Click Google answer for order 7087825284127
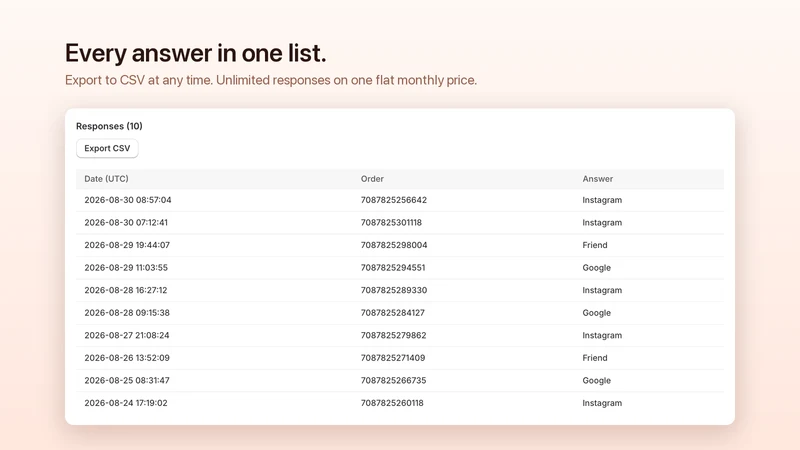Viewport: 800px width, 450px height. point(596,313)
